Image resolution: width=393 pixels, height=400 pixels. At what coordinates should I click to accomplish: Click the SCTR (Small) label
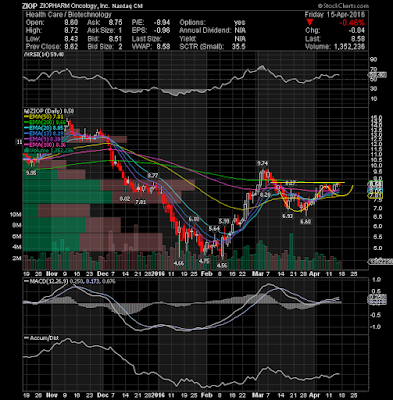[202, 47]
